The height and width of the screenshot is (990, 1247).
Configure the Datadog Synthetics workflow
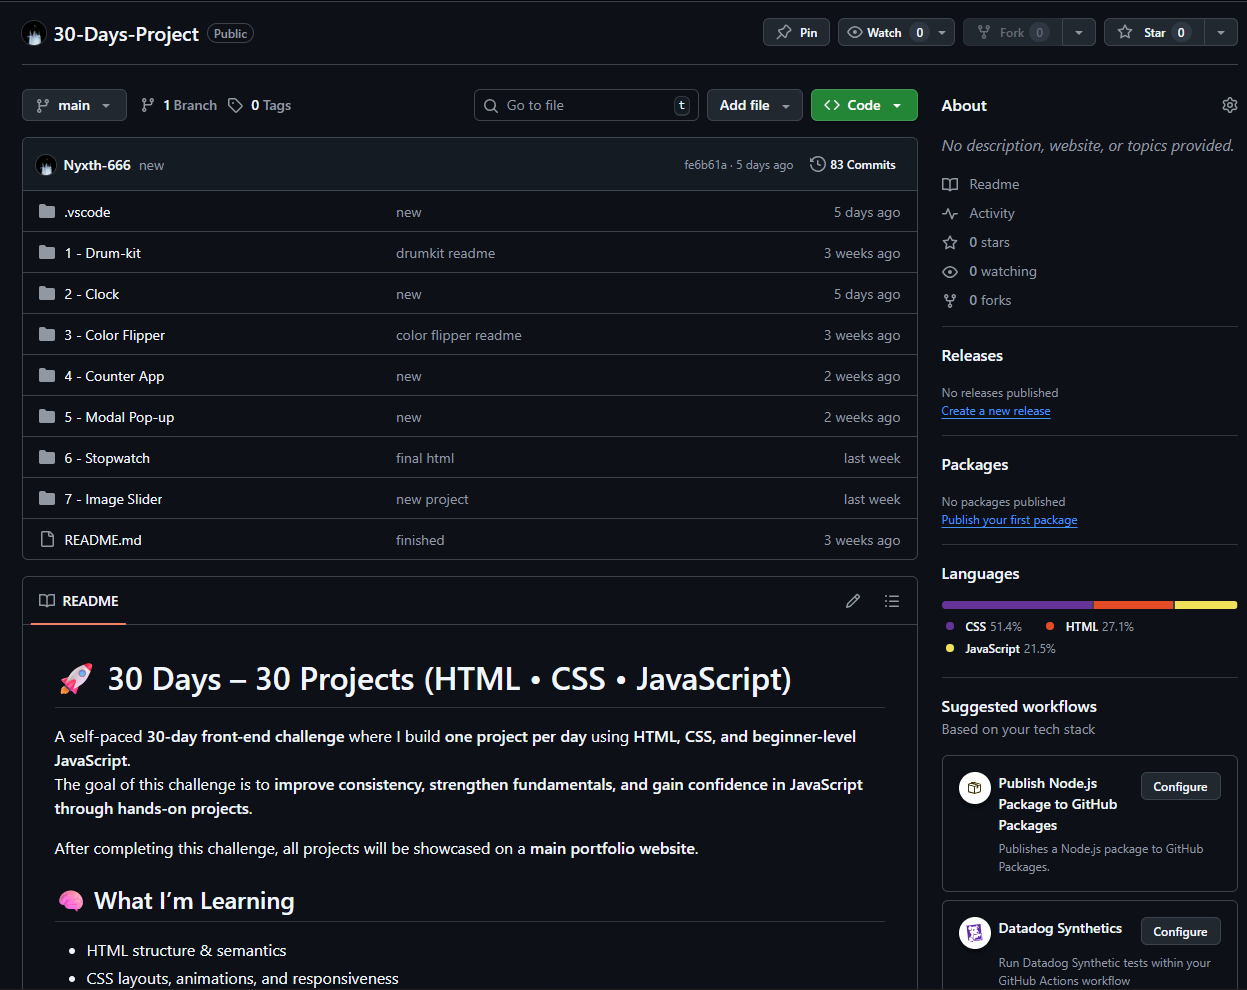pyautogui.click(x=1180, y=932)
